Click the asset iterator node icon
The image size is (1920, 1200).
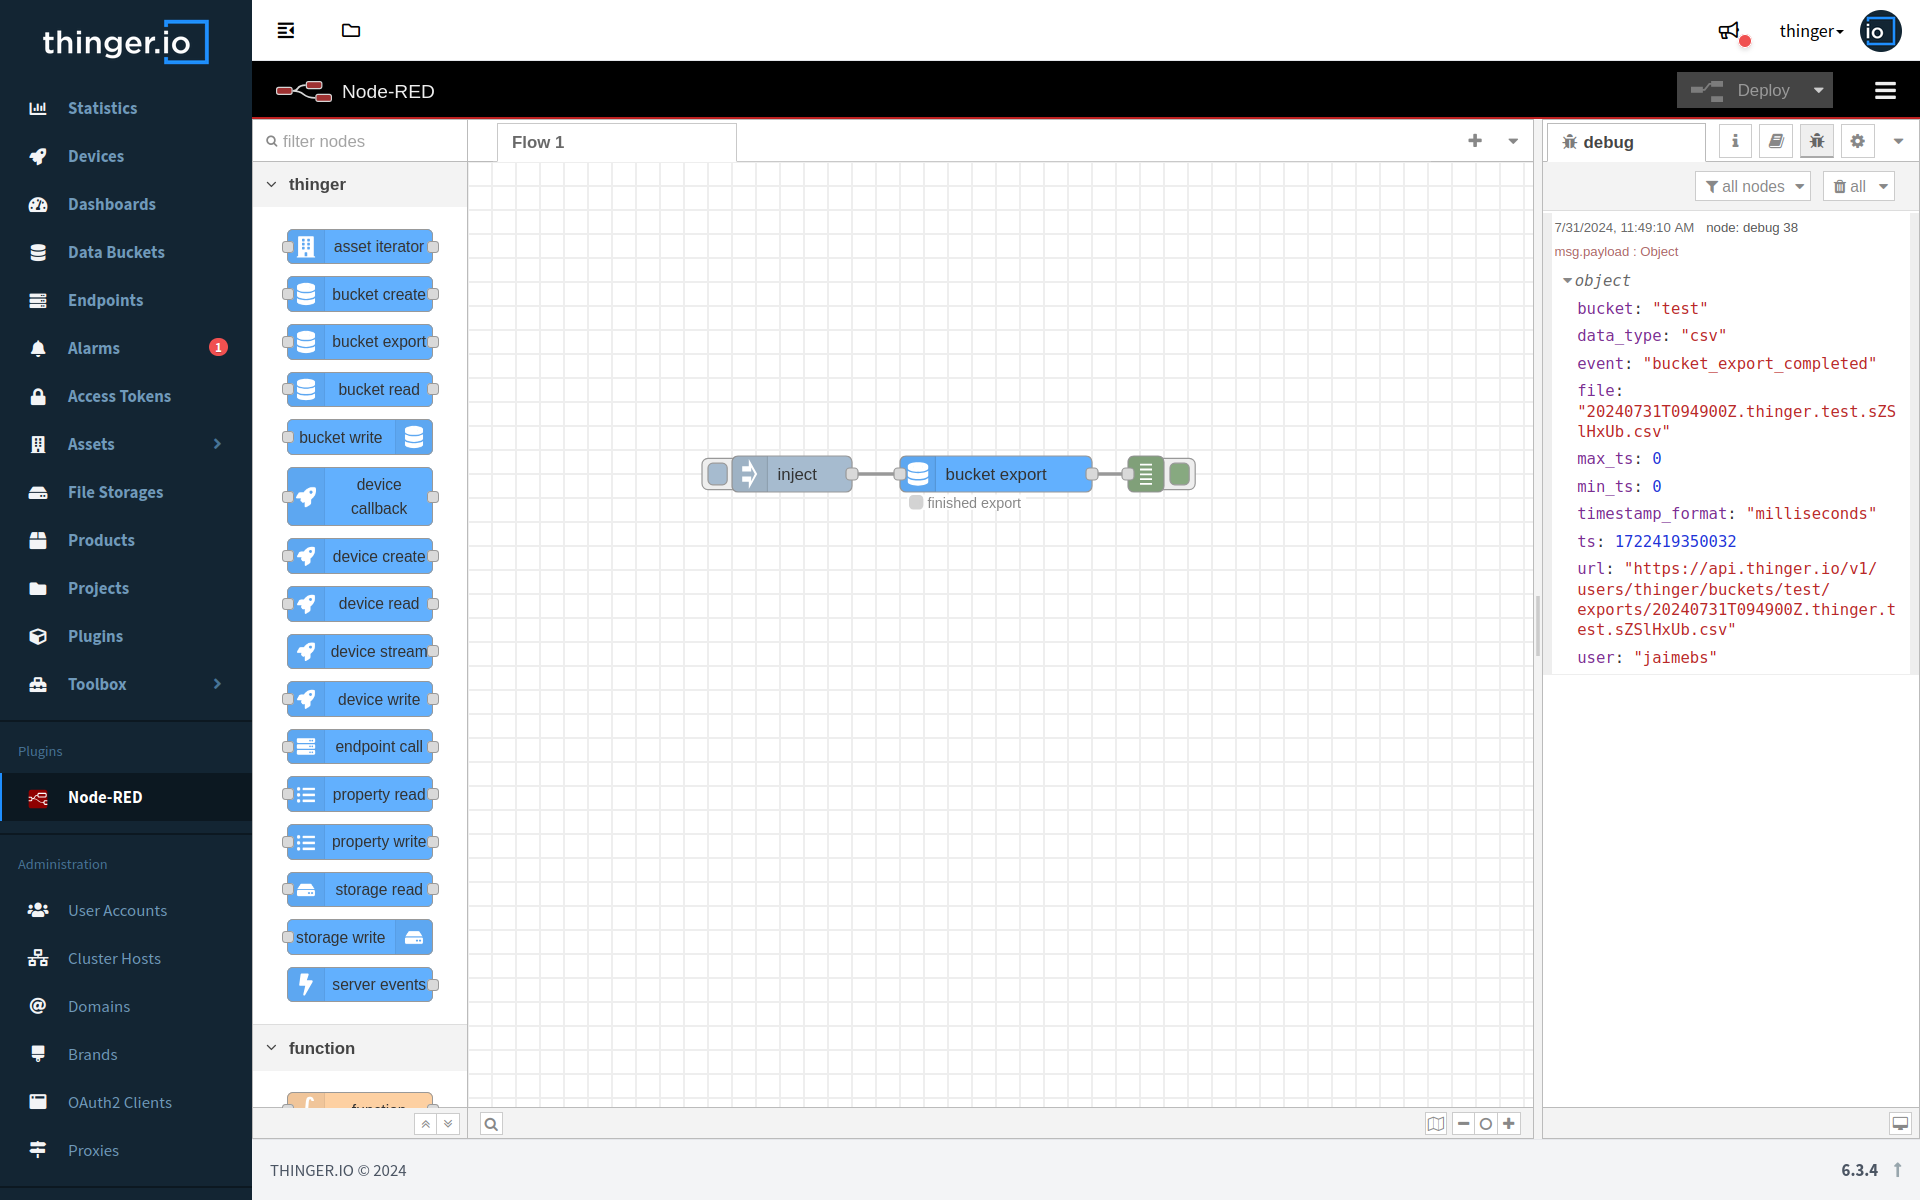(x=305, y=246)
